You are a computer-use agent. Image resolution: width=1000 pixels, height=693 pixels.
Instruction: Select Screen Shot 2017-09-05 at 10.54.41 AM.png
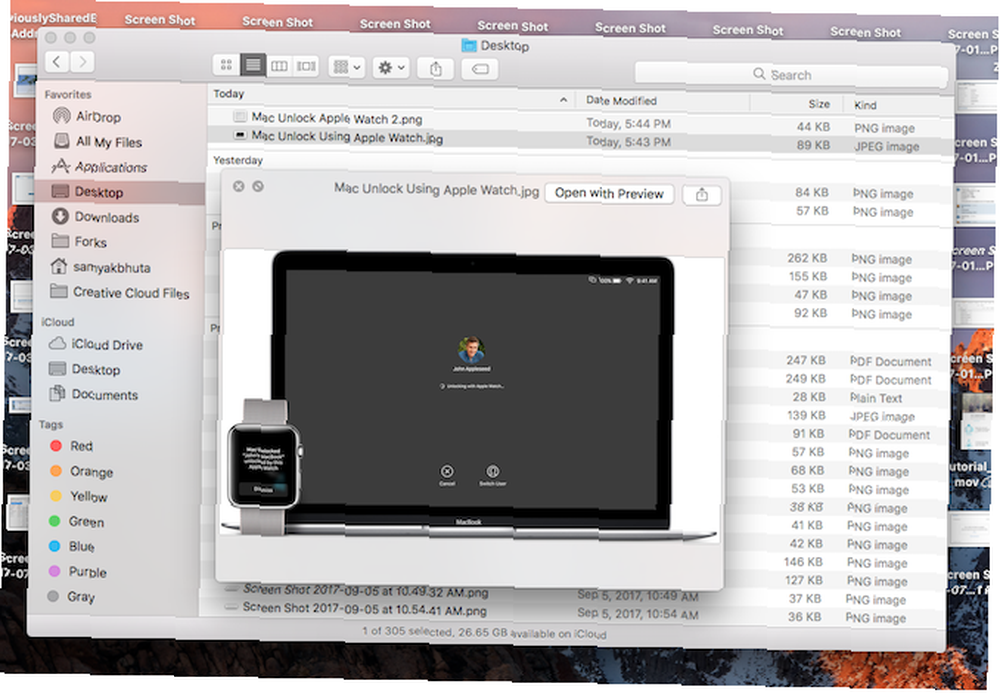[364, 609]
